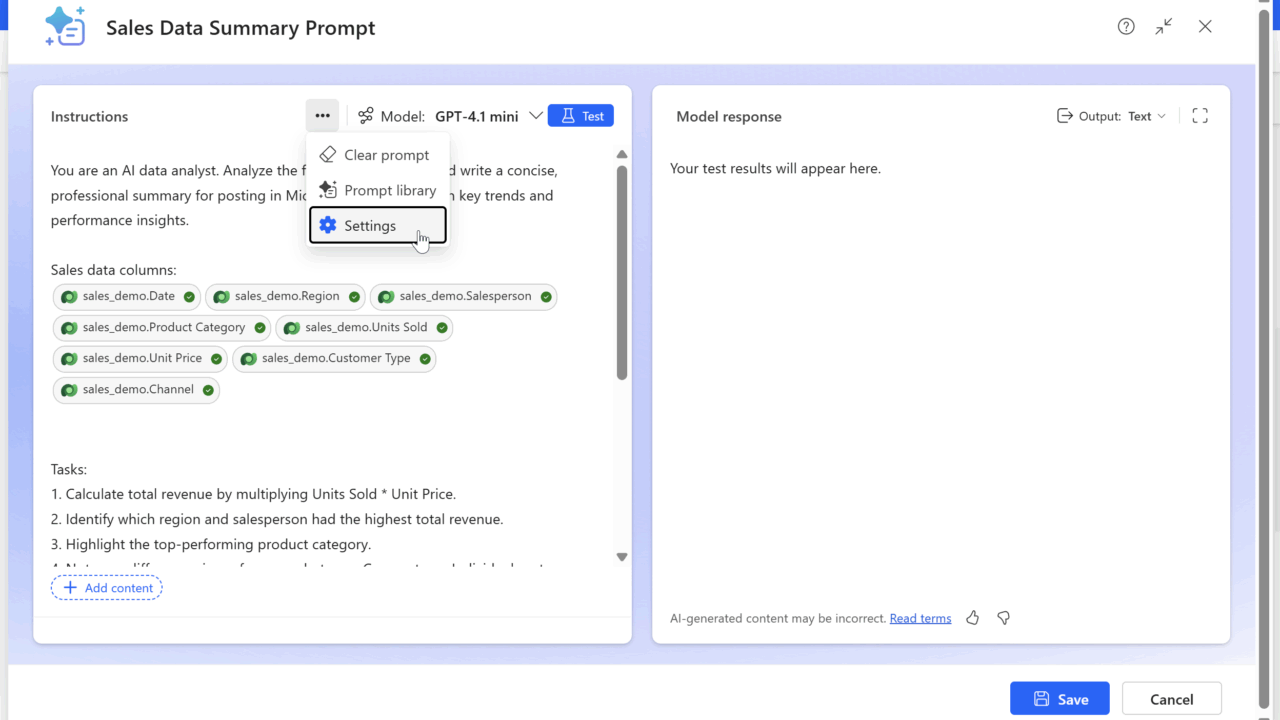Image resolution: width=1280 pixels, height=720 pixels.
Task: Expand Model response to full screen
Action: coord(1200,116)
